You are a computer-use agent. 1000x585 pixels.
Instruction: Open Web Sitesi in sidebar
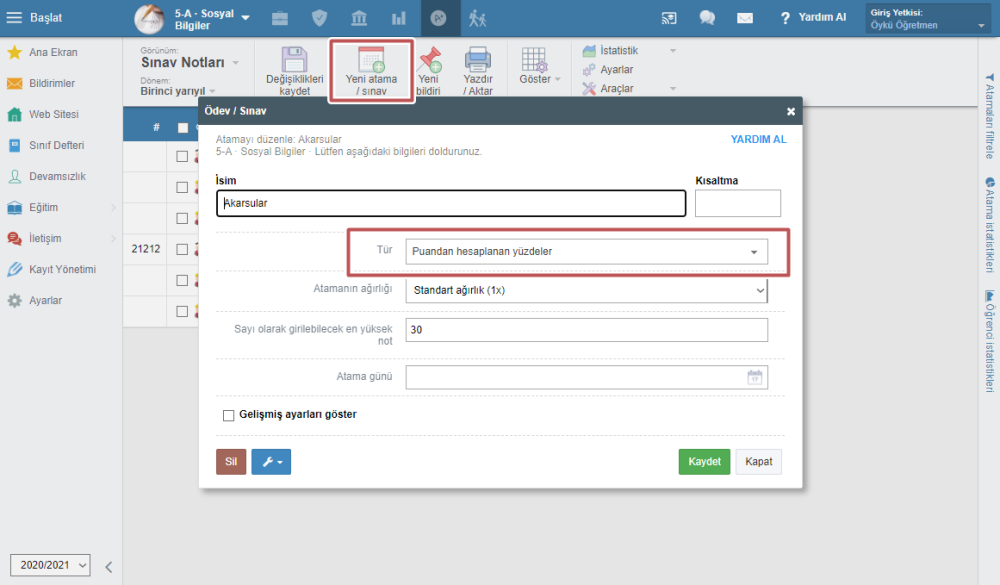[54, 115]
